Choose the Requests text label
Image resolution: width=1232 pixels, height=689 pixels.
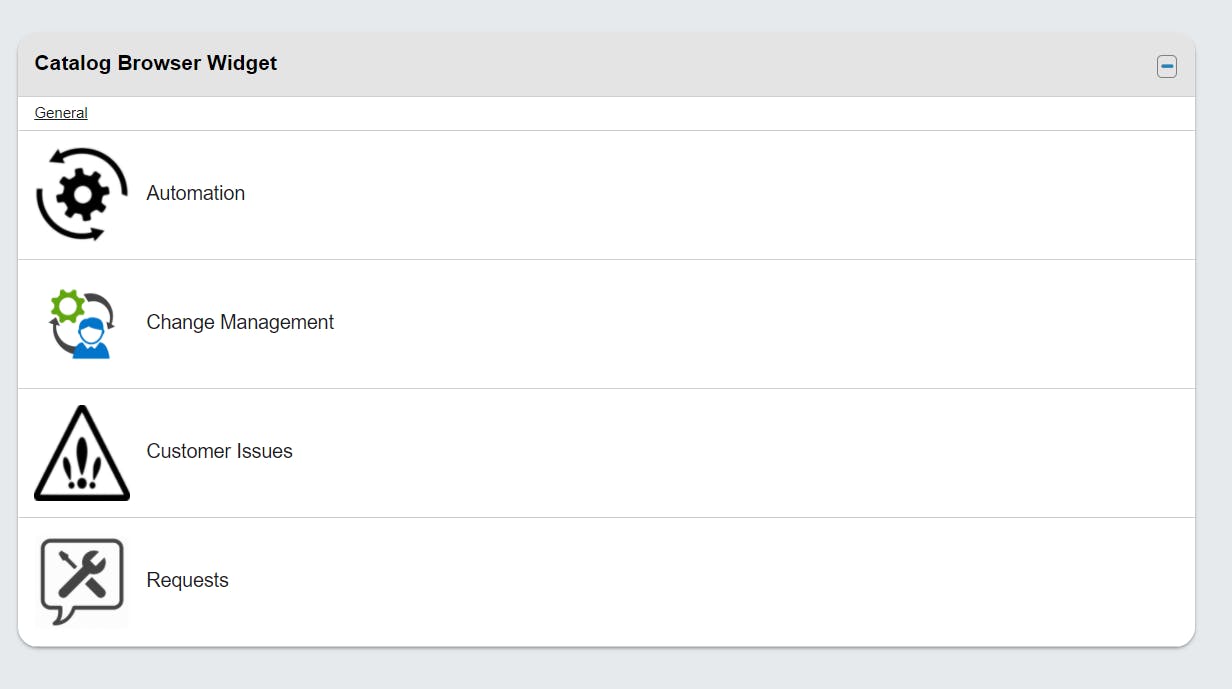point(188,580)
